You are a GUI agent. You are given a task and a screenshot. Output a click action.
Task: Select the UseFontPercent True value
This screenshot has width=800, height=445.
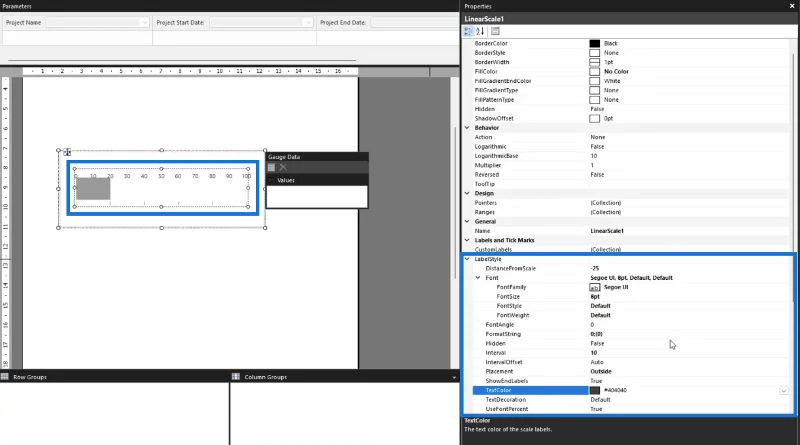click(596, 409)
